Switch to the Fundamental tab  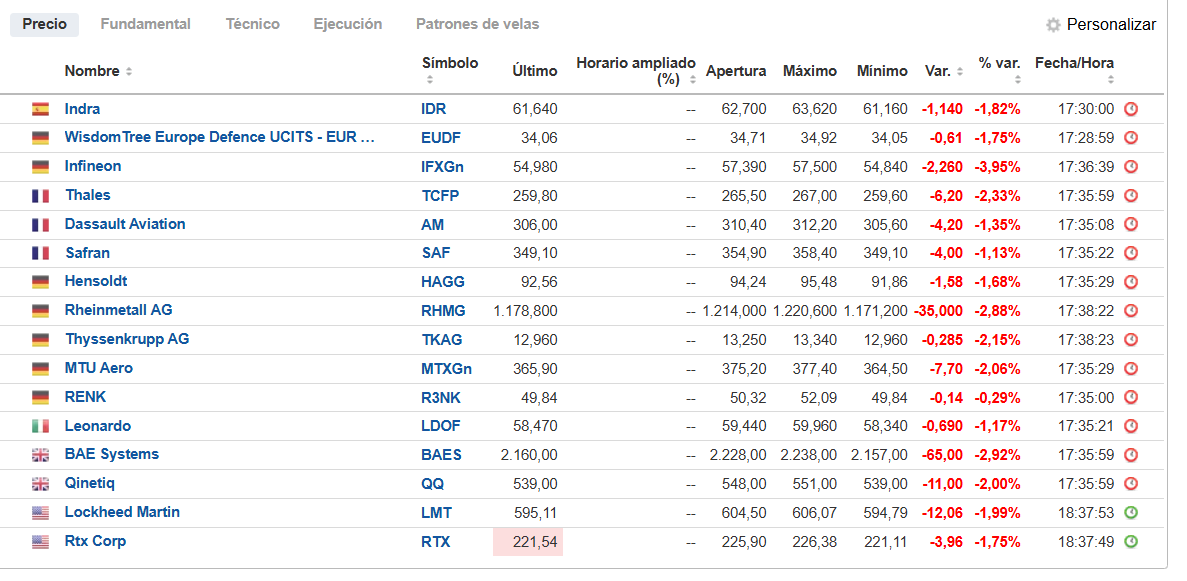pos(145,24)
